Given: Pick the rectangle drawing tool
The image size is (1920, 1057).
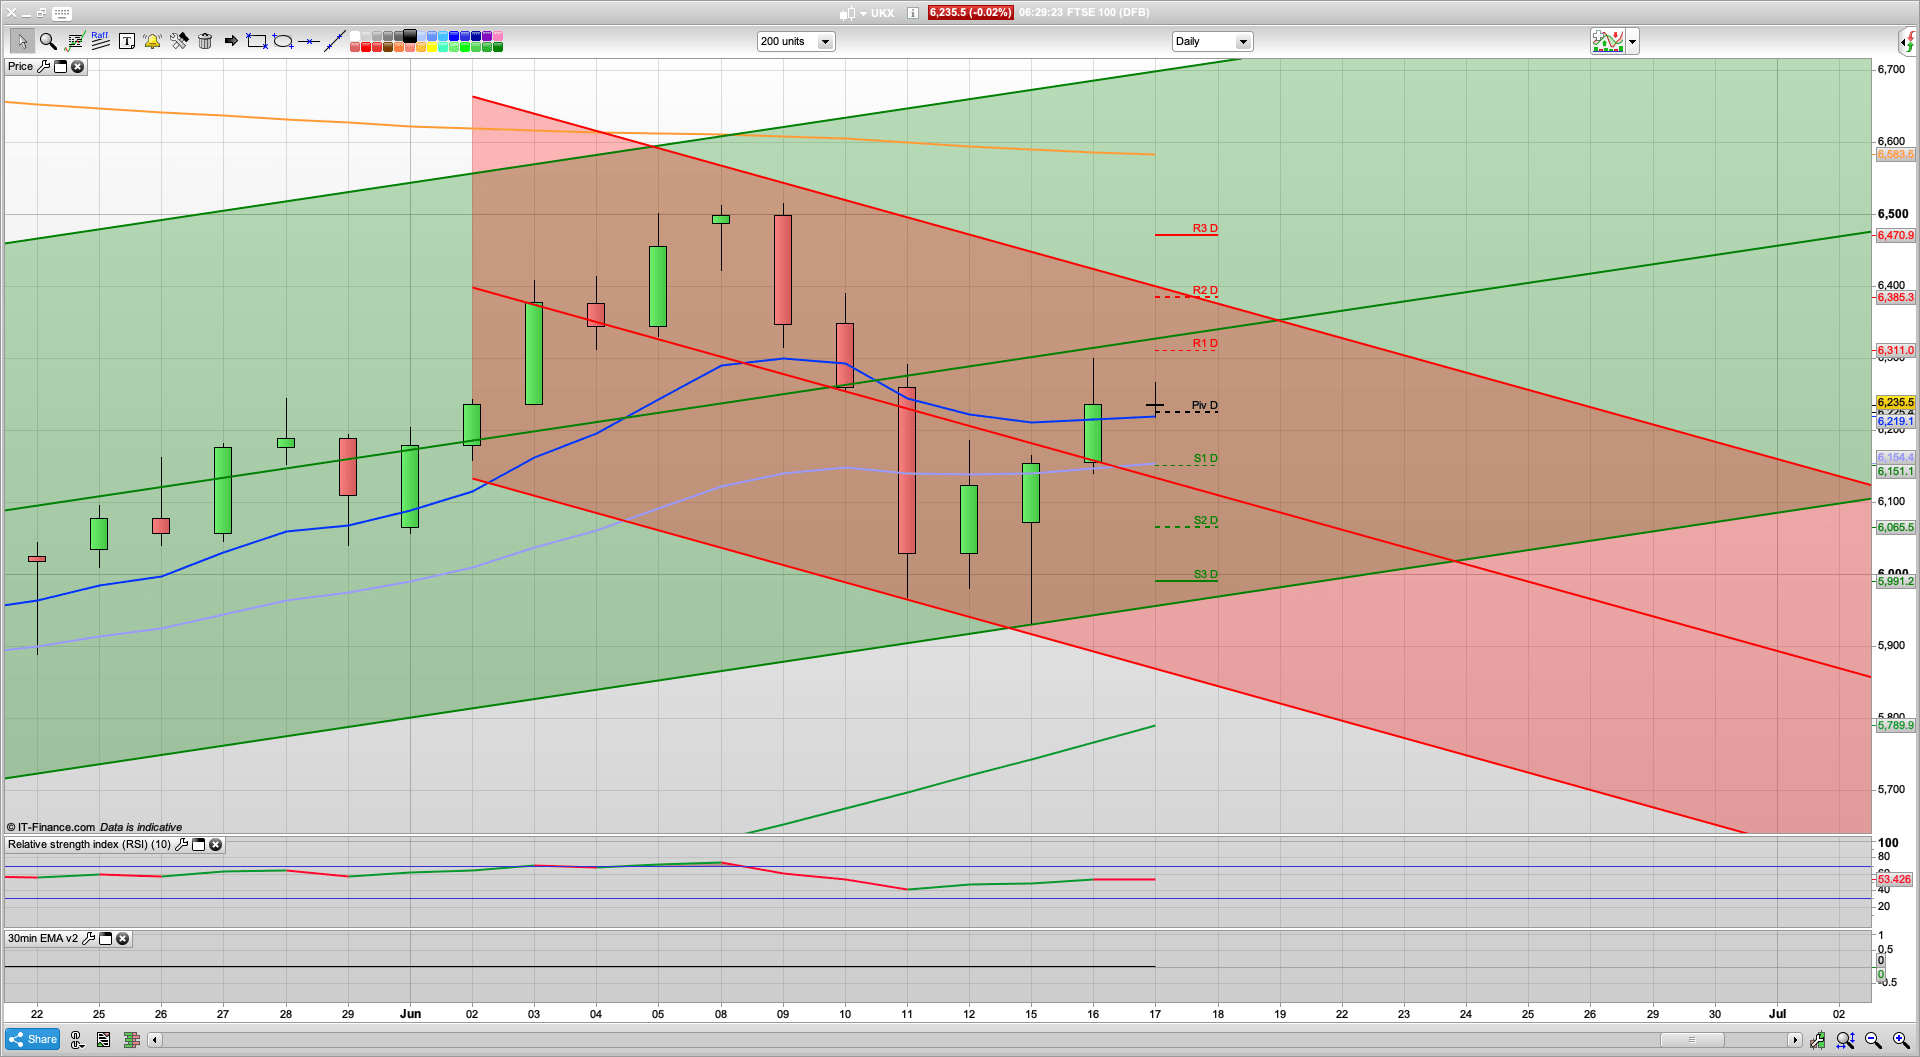Looking at the screenshot, I should 257,41.
